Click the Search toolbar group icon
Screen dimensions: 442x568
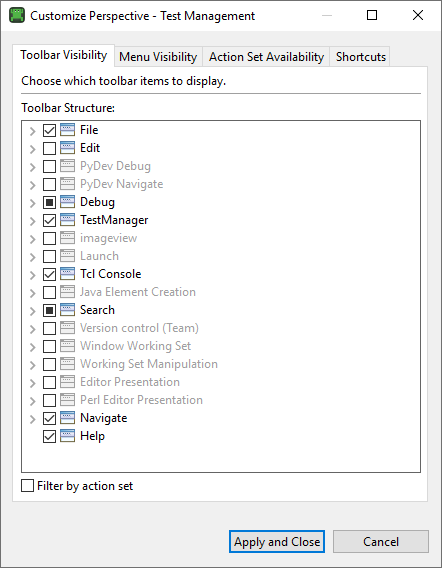point(67,310)
